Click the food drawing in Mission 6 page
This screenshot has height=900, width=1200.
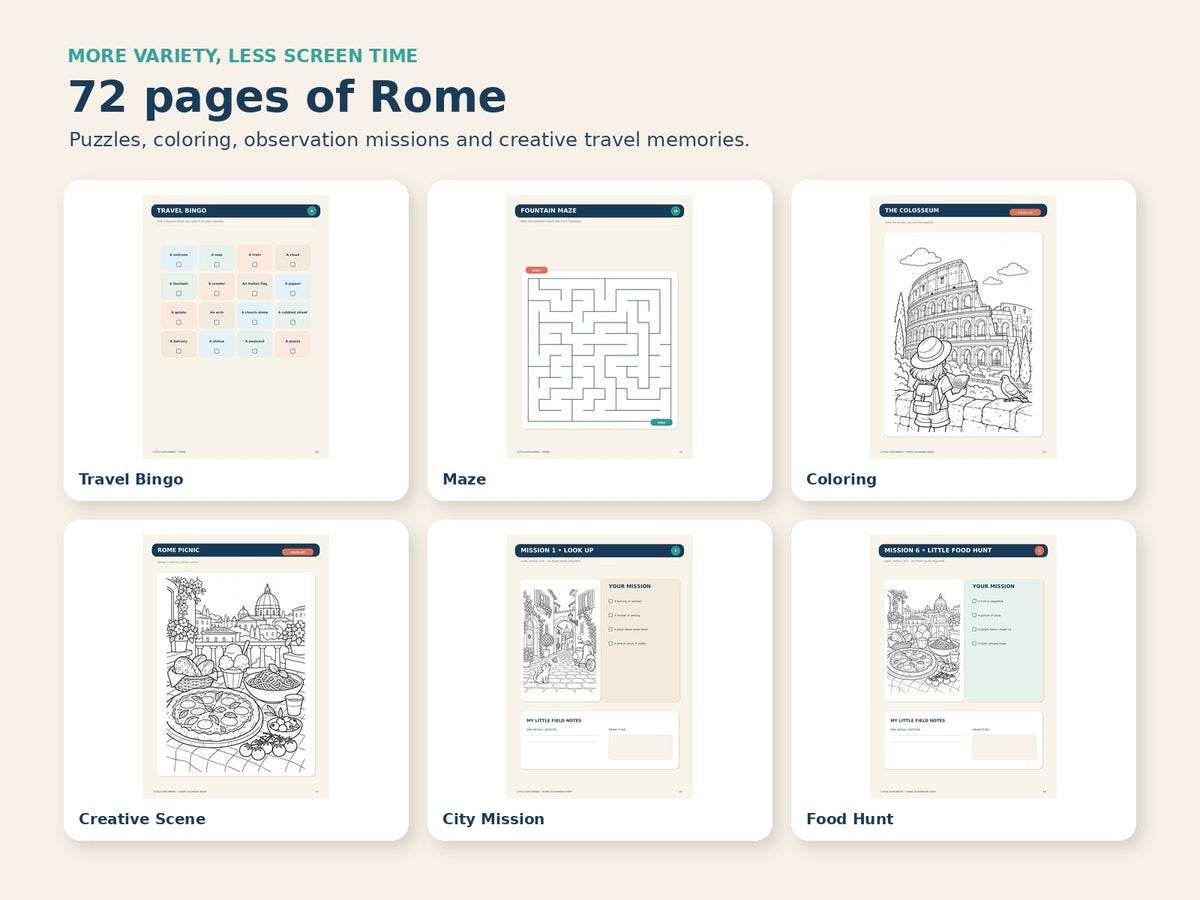(924, 640)
